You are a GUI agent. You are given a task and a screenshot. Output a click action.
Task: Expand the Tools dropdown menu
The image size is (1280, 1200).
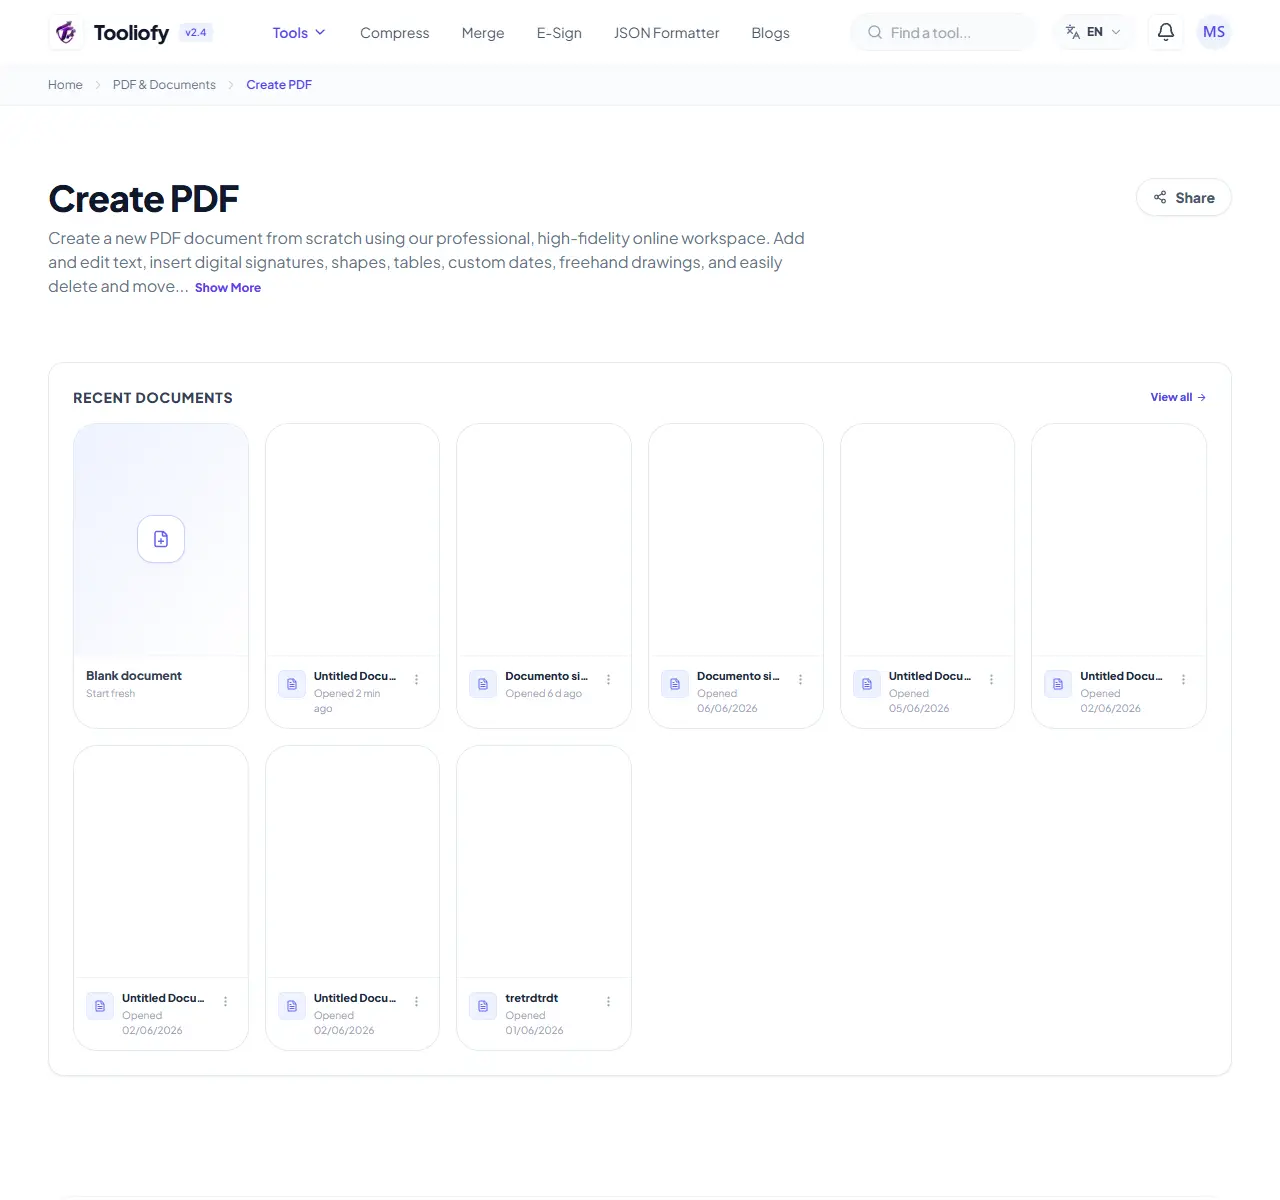pos(299,33)
